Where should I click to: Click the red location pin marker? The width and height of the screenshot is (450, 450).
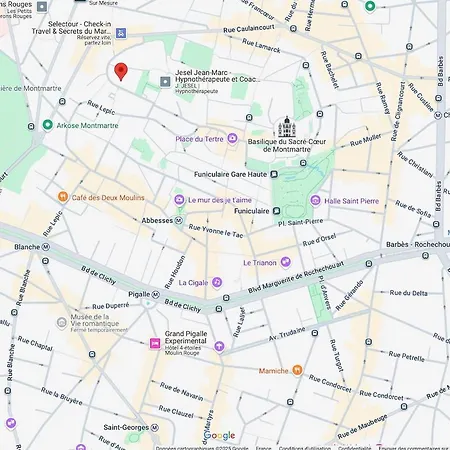[x=121, y=72]
